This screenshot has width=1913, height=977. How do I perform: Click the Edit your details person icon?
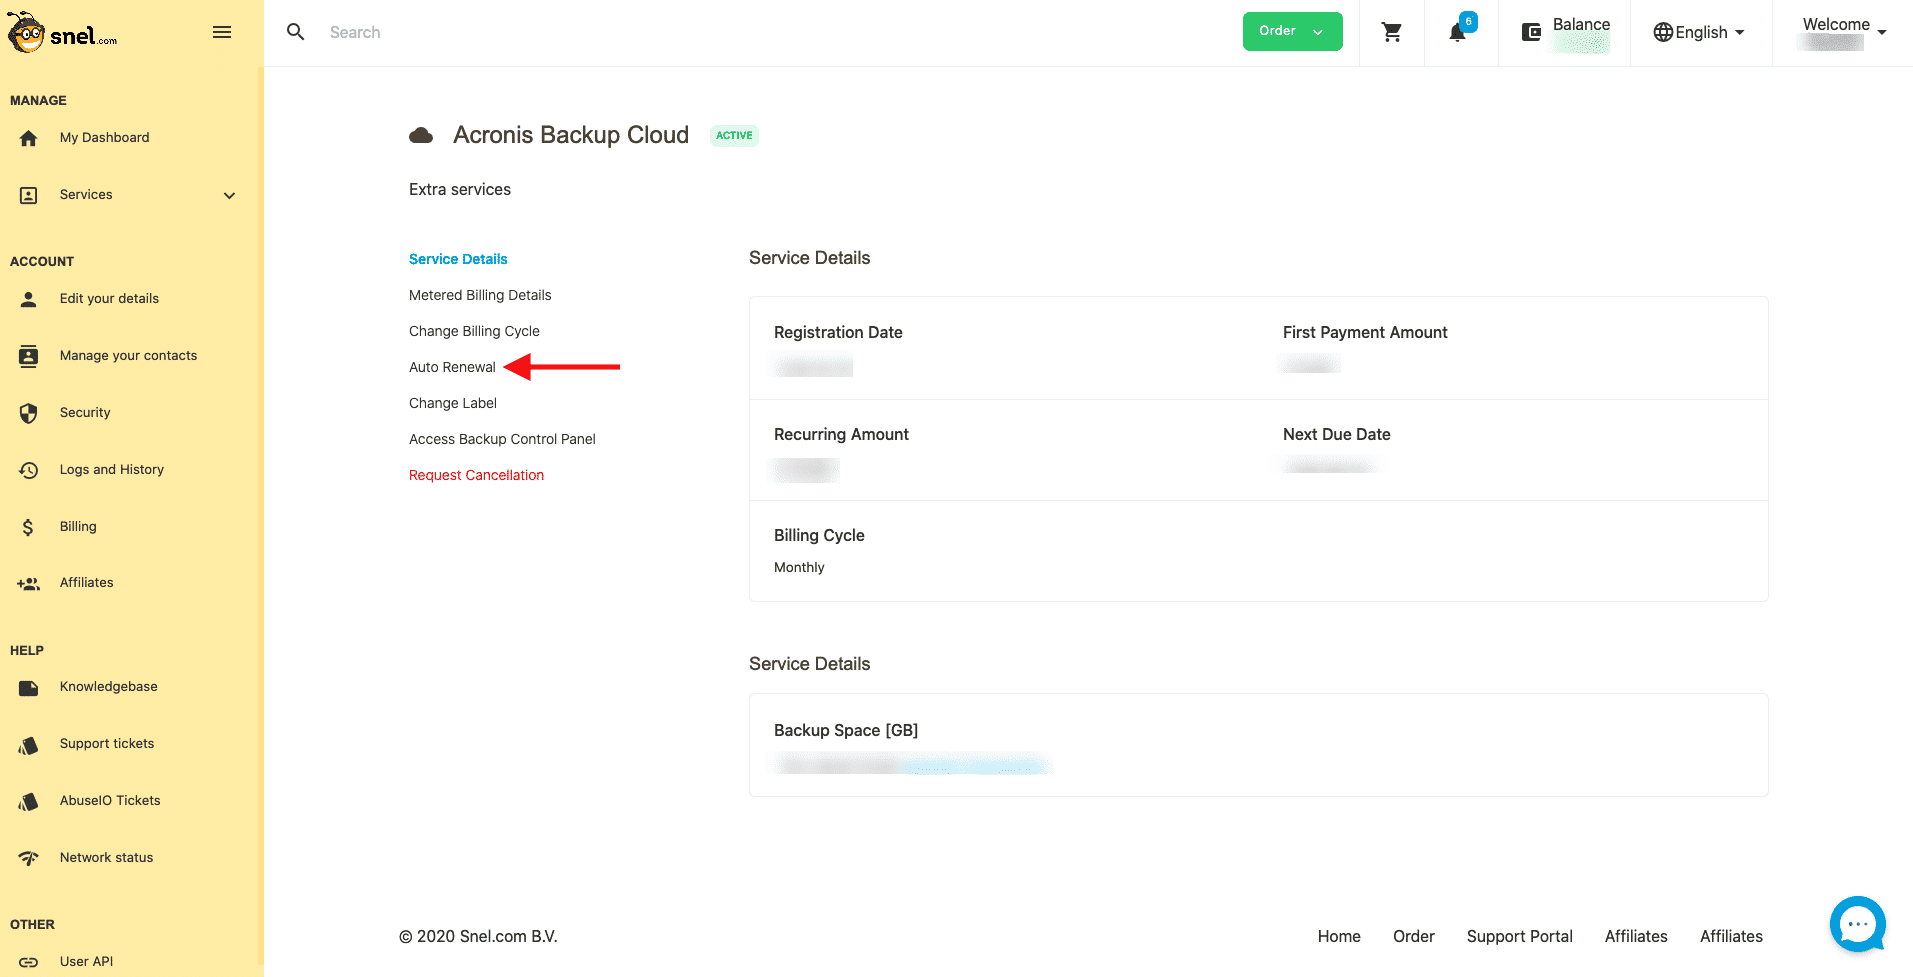pos(28,299)
